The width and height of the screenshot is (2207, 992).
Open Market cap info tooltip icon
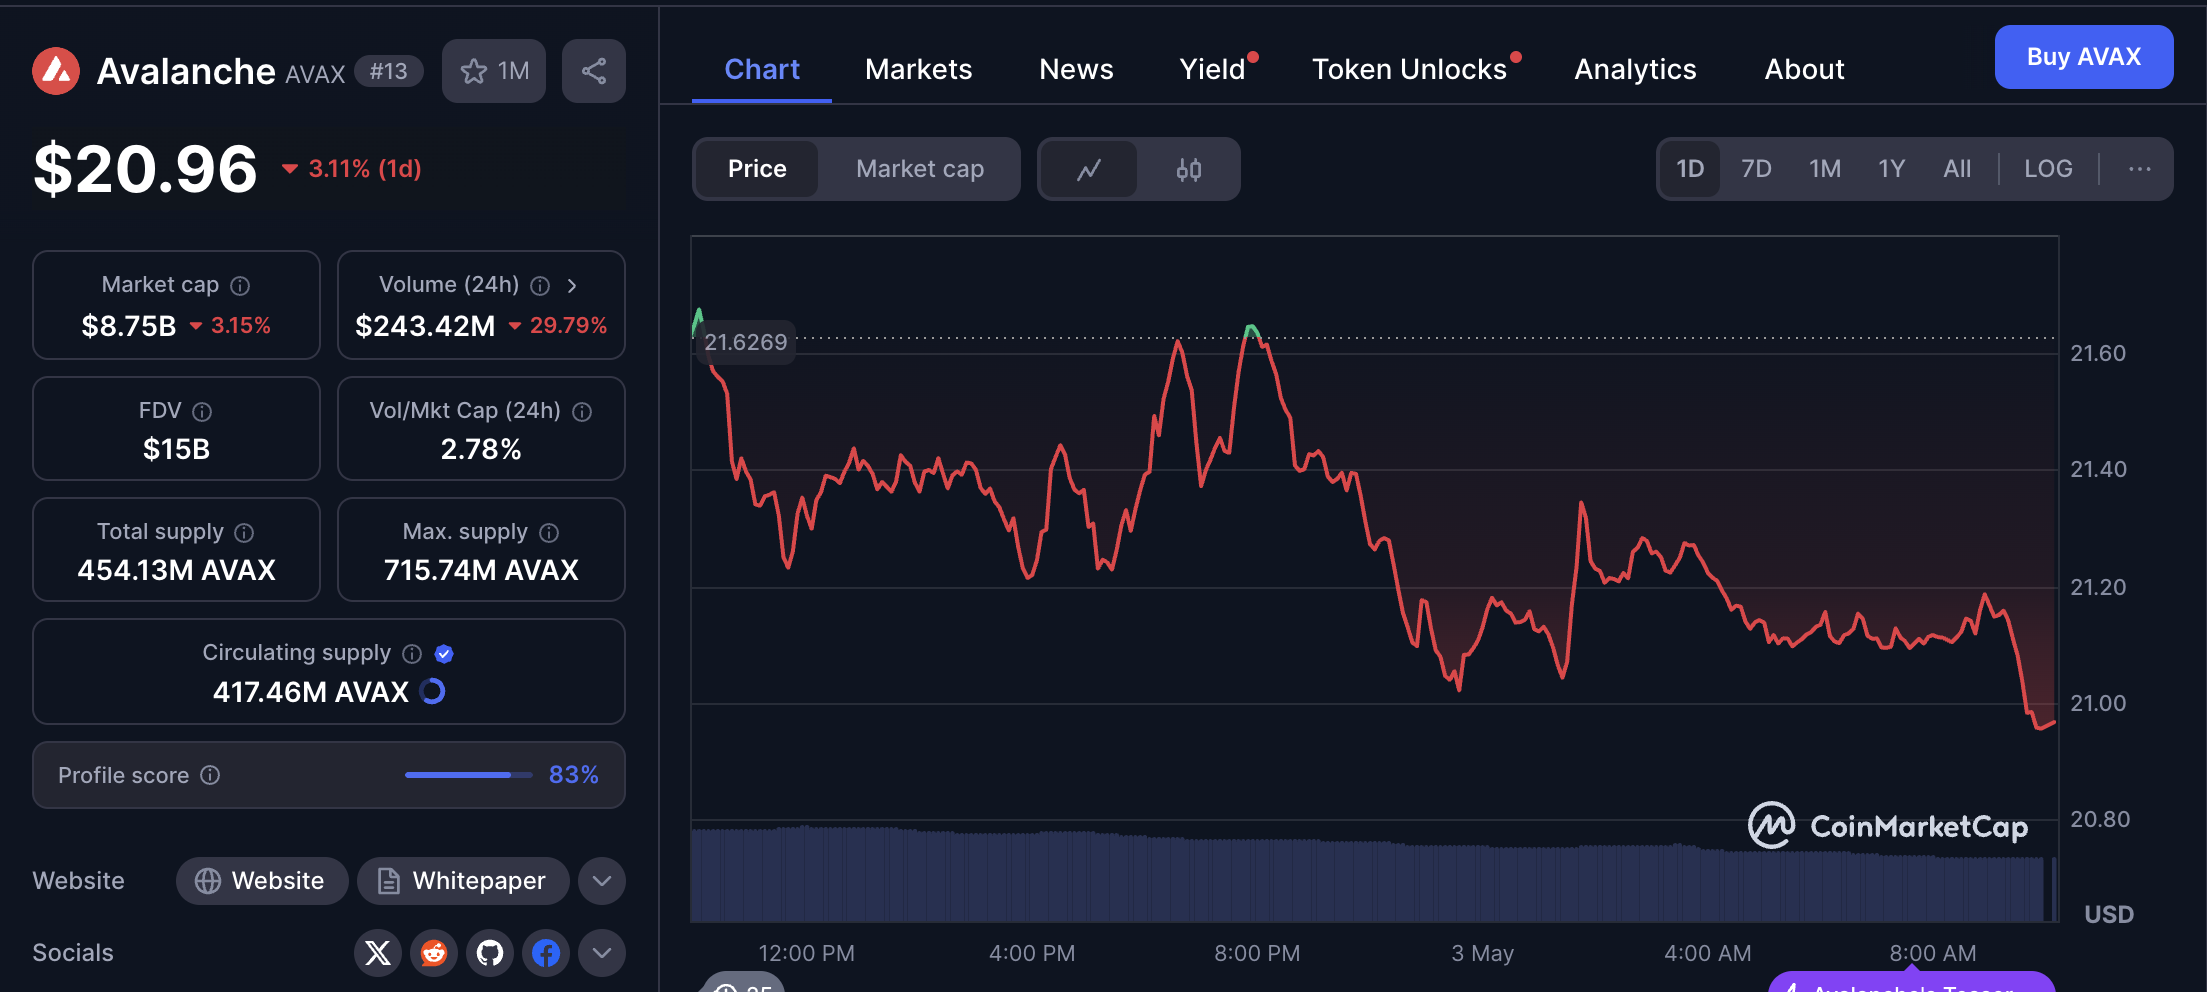point(240,286)
